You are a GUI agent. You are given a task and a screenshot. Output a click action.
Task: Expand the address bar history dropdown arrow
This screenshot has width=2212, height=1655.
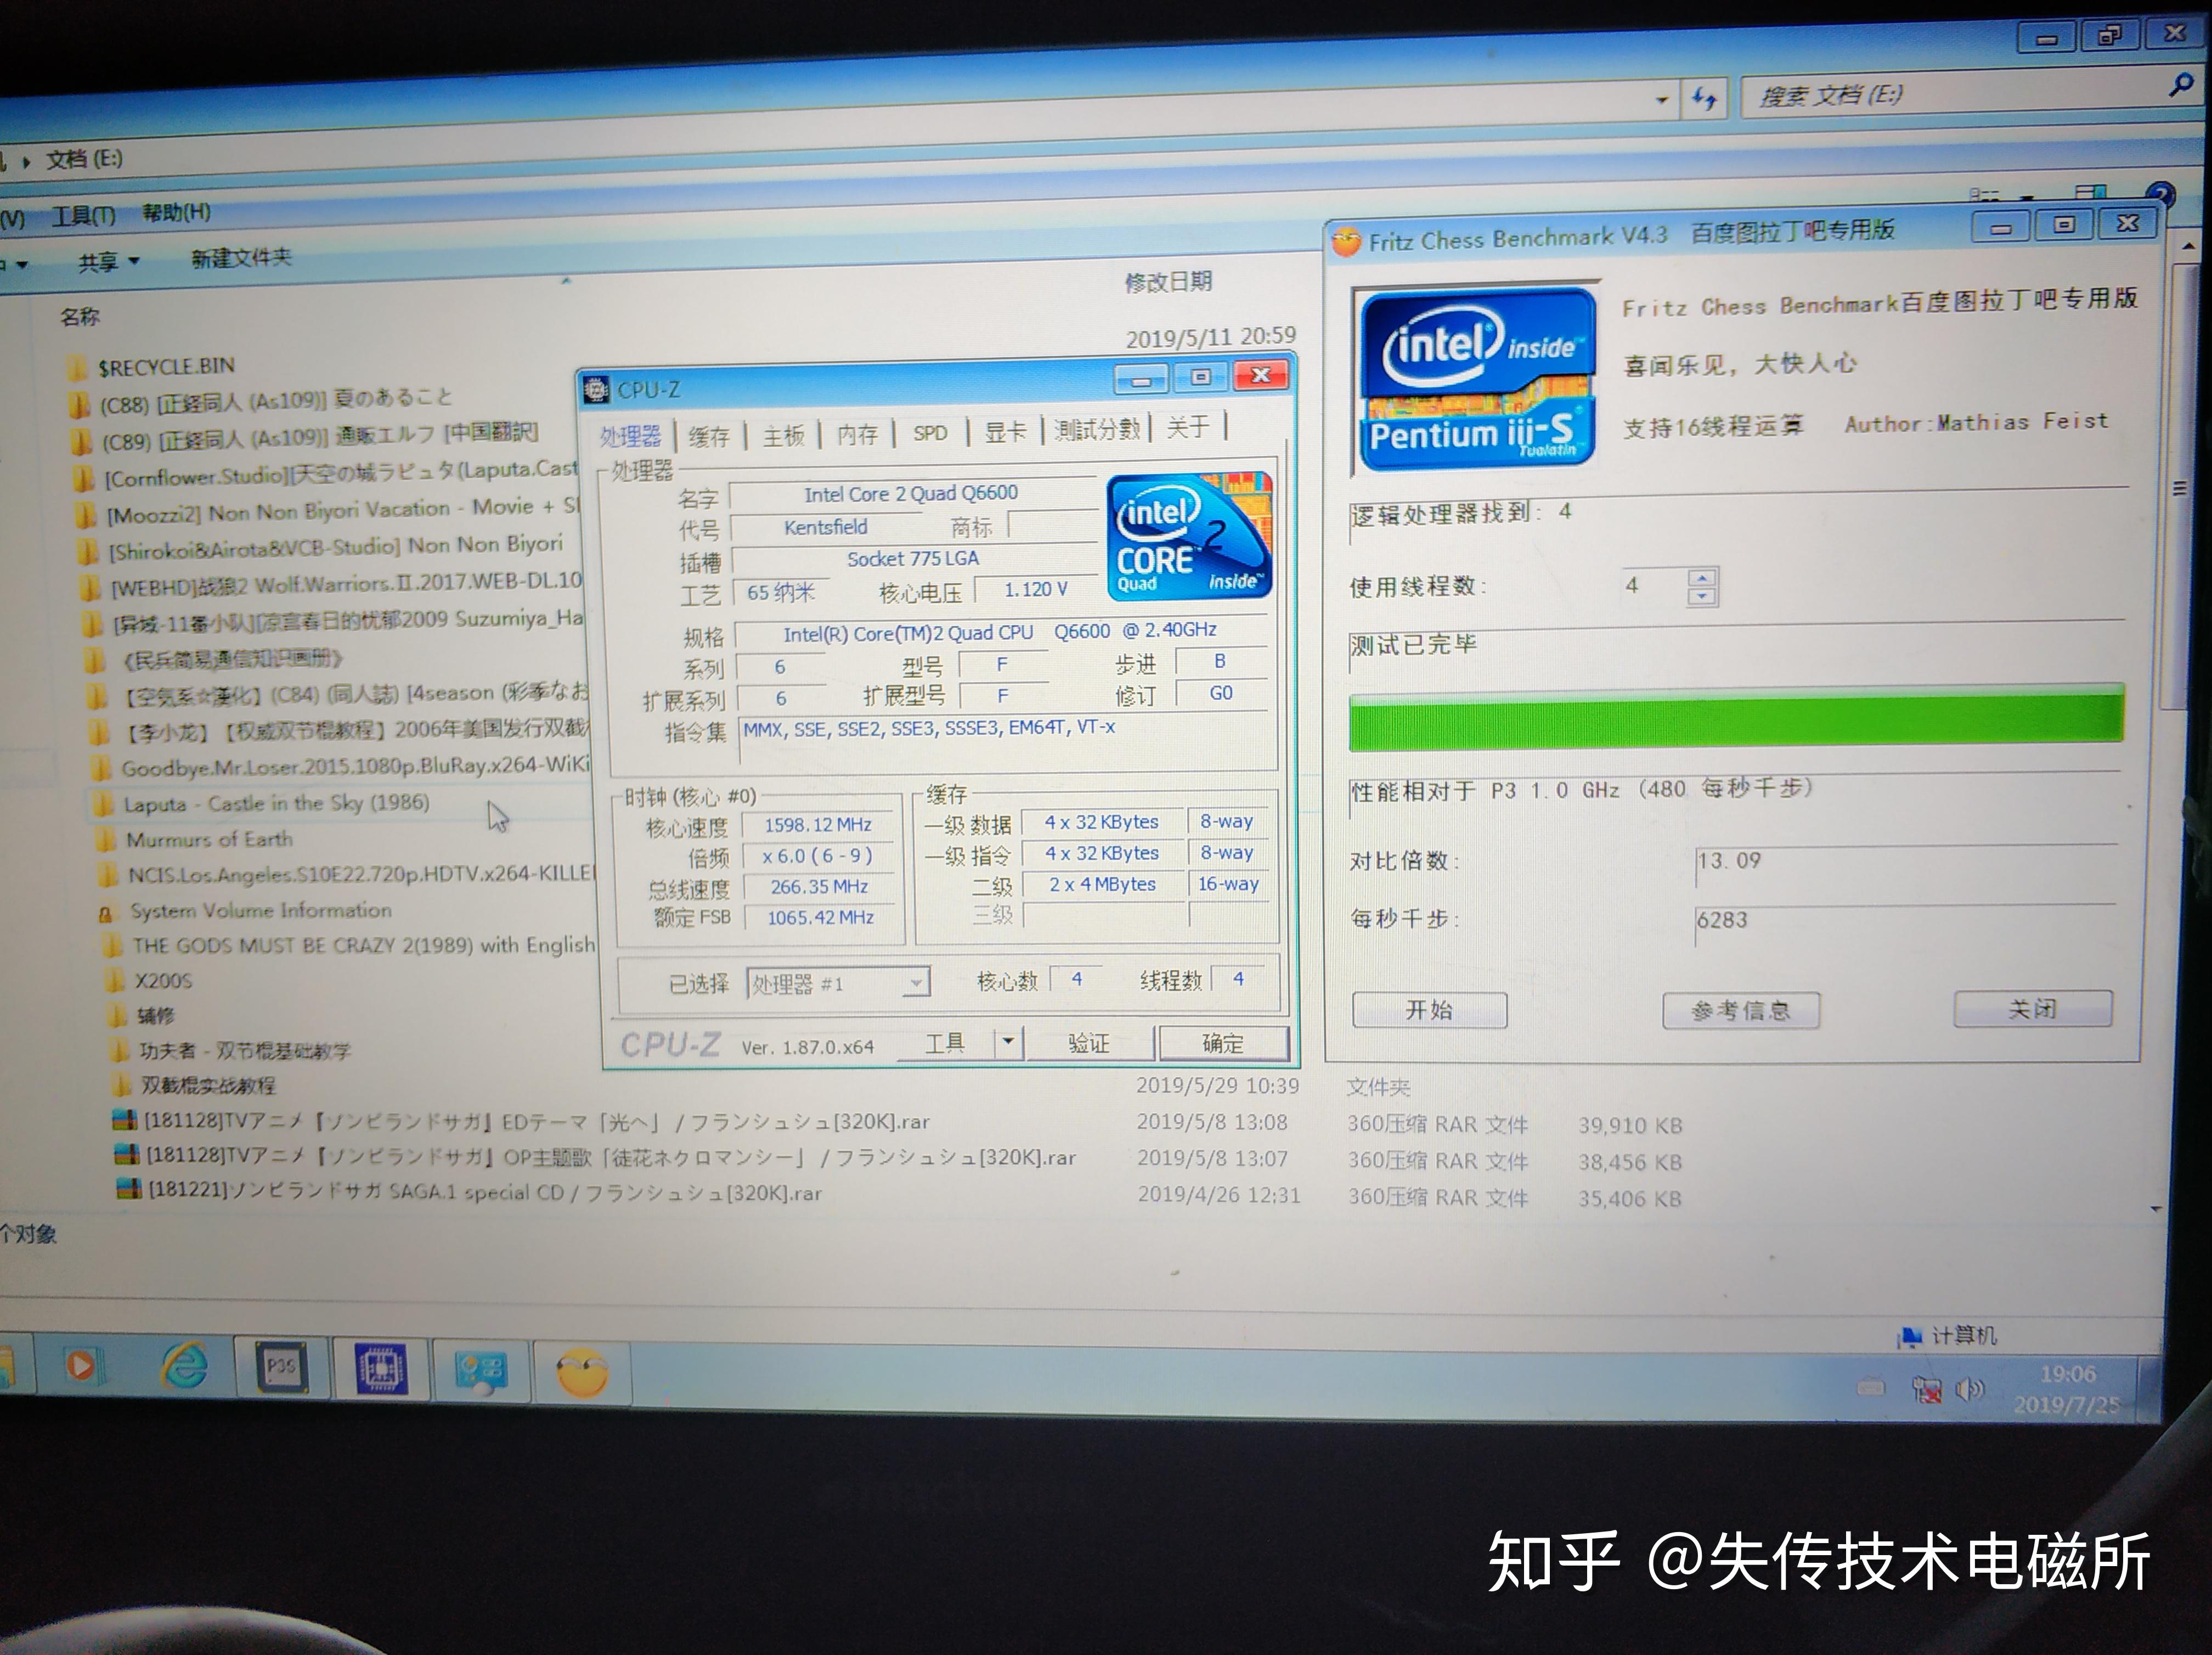click(x=1661, y=100)
